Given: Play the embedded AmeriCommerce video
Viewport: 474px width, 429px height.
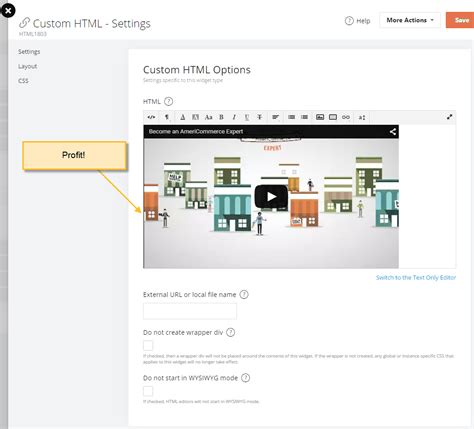Looking at the screenshot, I should click(271, 196).
